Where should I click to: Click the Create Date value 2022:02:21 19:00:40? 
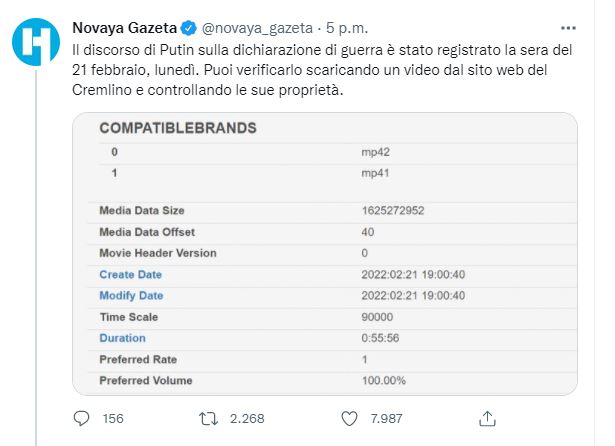413,275
